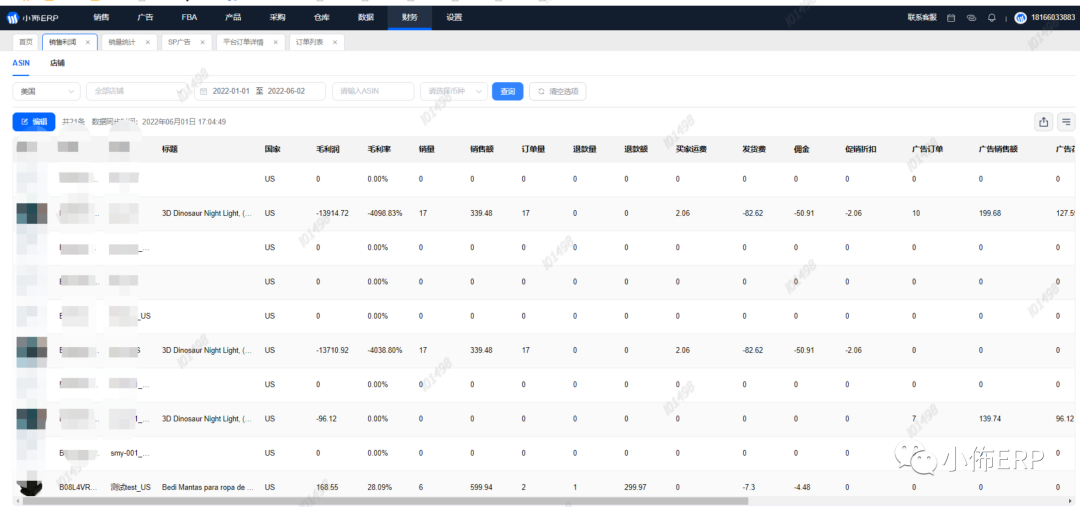Close the 订单列表 tab
Screen dimensions: 1080x507
(x=335, y=42)
